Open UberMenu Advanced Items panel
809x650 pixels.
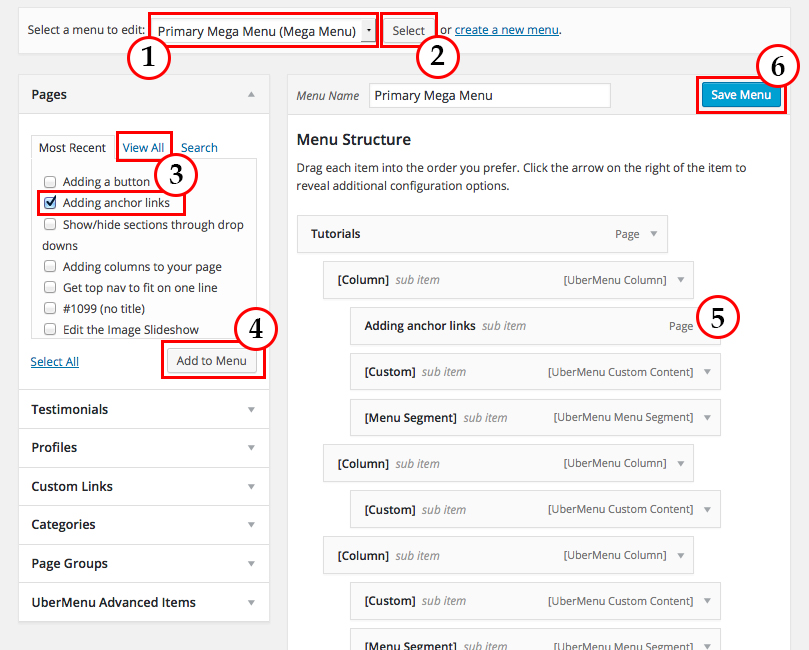(251, 603)
